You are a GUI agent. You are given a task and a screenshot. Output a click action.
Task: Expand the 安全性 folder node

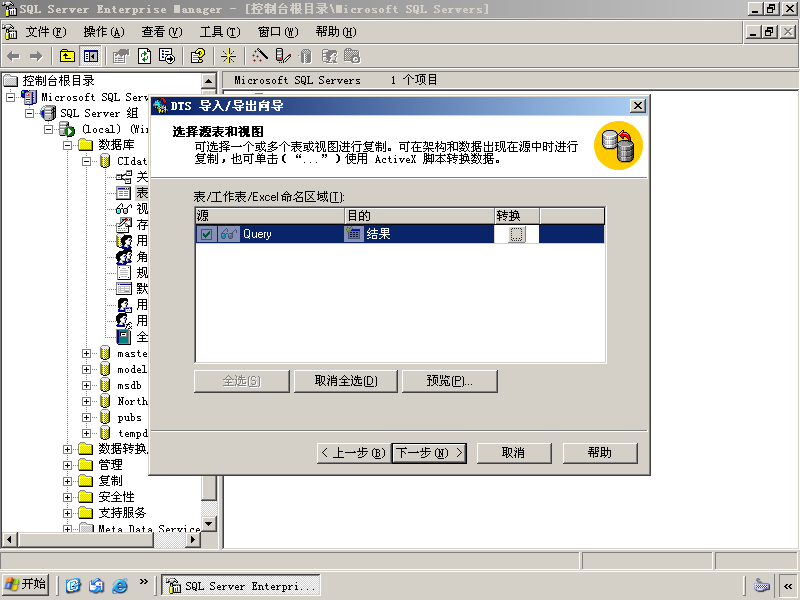coord(67,497)
